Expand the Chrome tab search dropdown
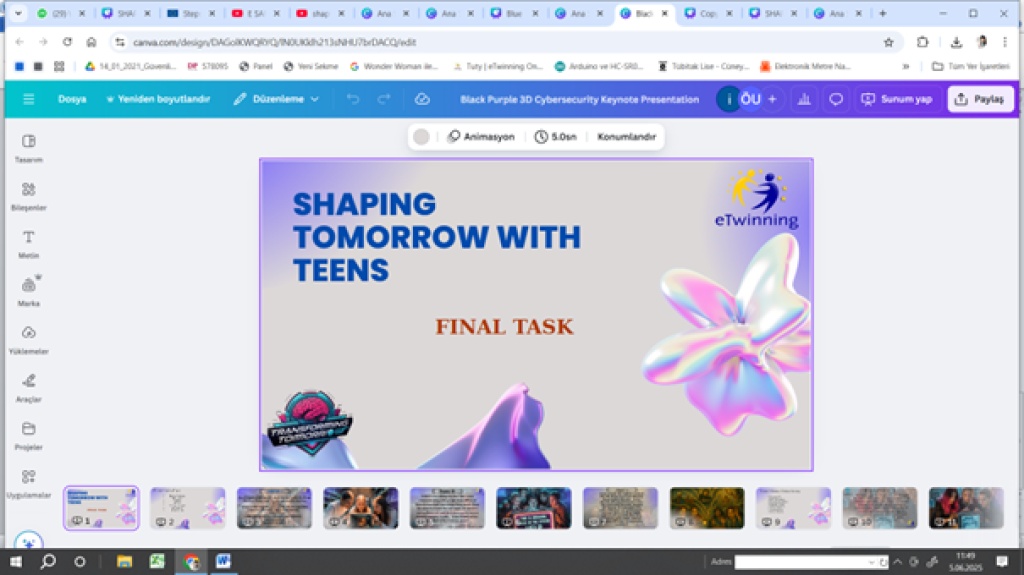Viewport: 1024px width, 575px height. [x=17, y=14]
